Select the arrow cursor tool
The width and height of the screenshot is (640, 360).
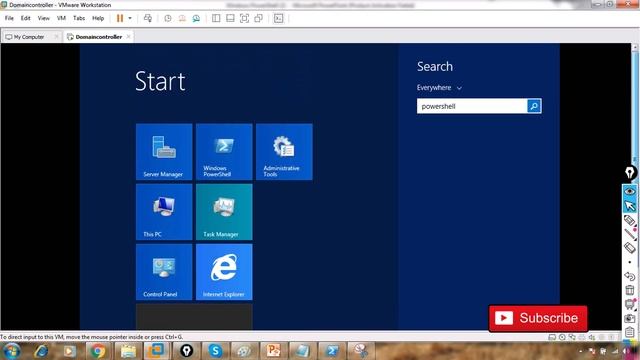630,205
